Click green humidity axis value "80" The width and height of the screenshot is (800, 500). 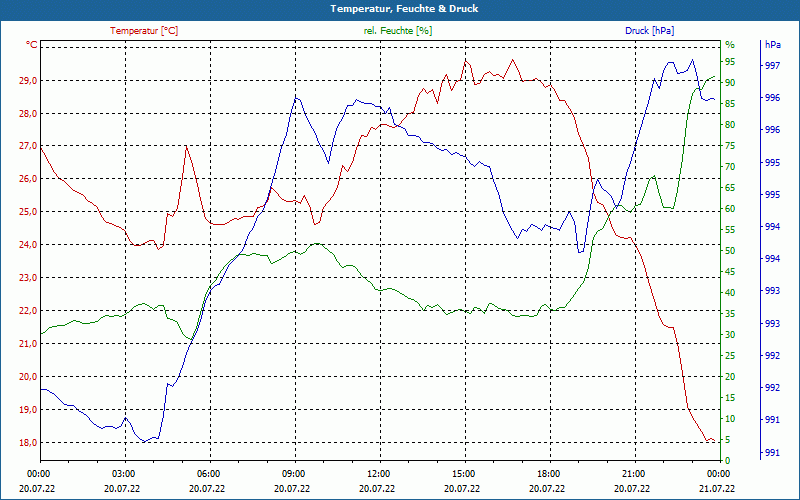[x=730, y=124]
